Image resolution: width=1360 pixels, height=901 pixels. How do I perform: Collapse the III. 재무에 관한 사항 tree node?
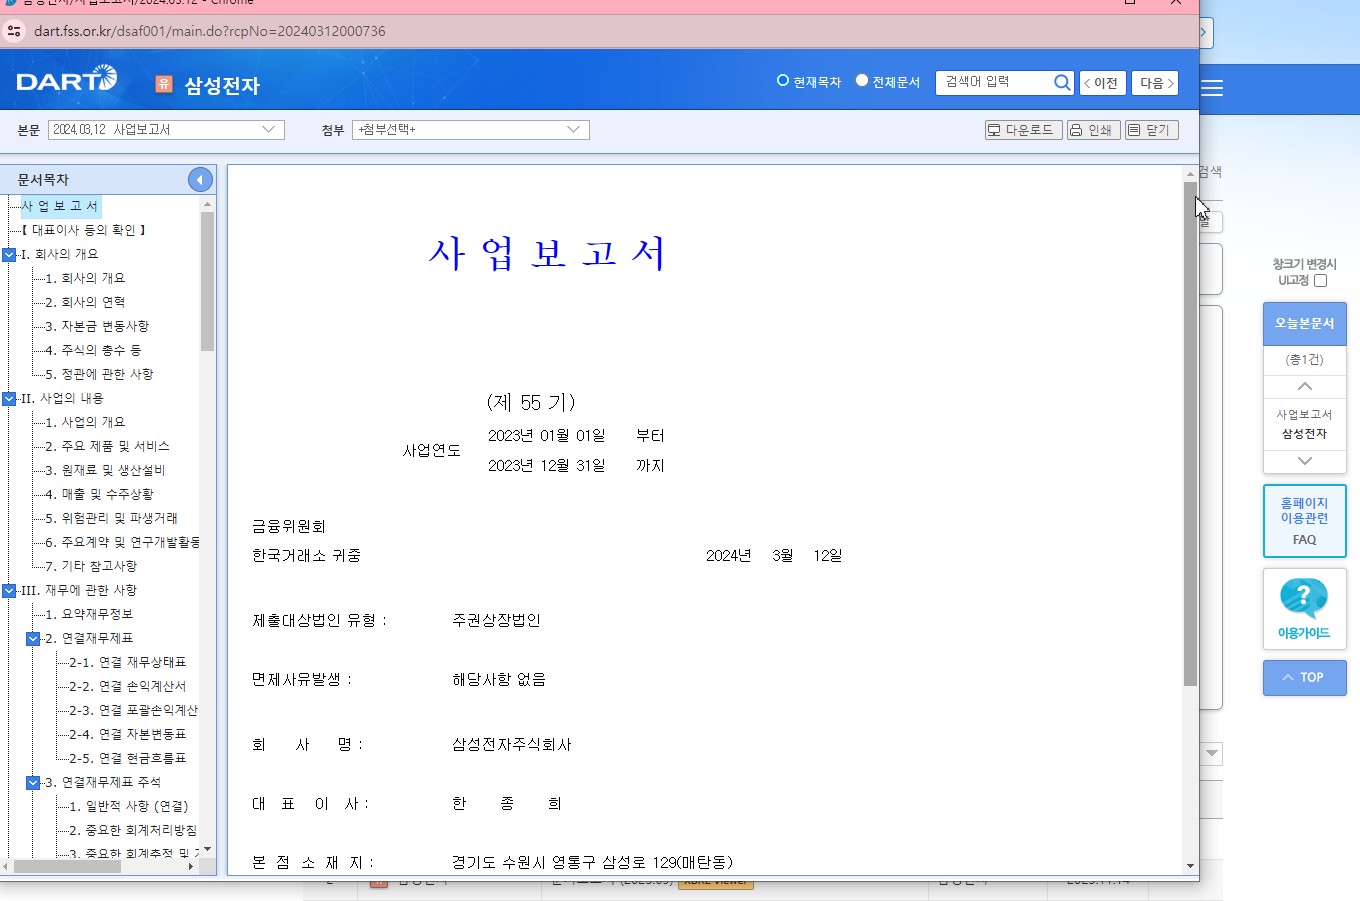pos(9,591)
